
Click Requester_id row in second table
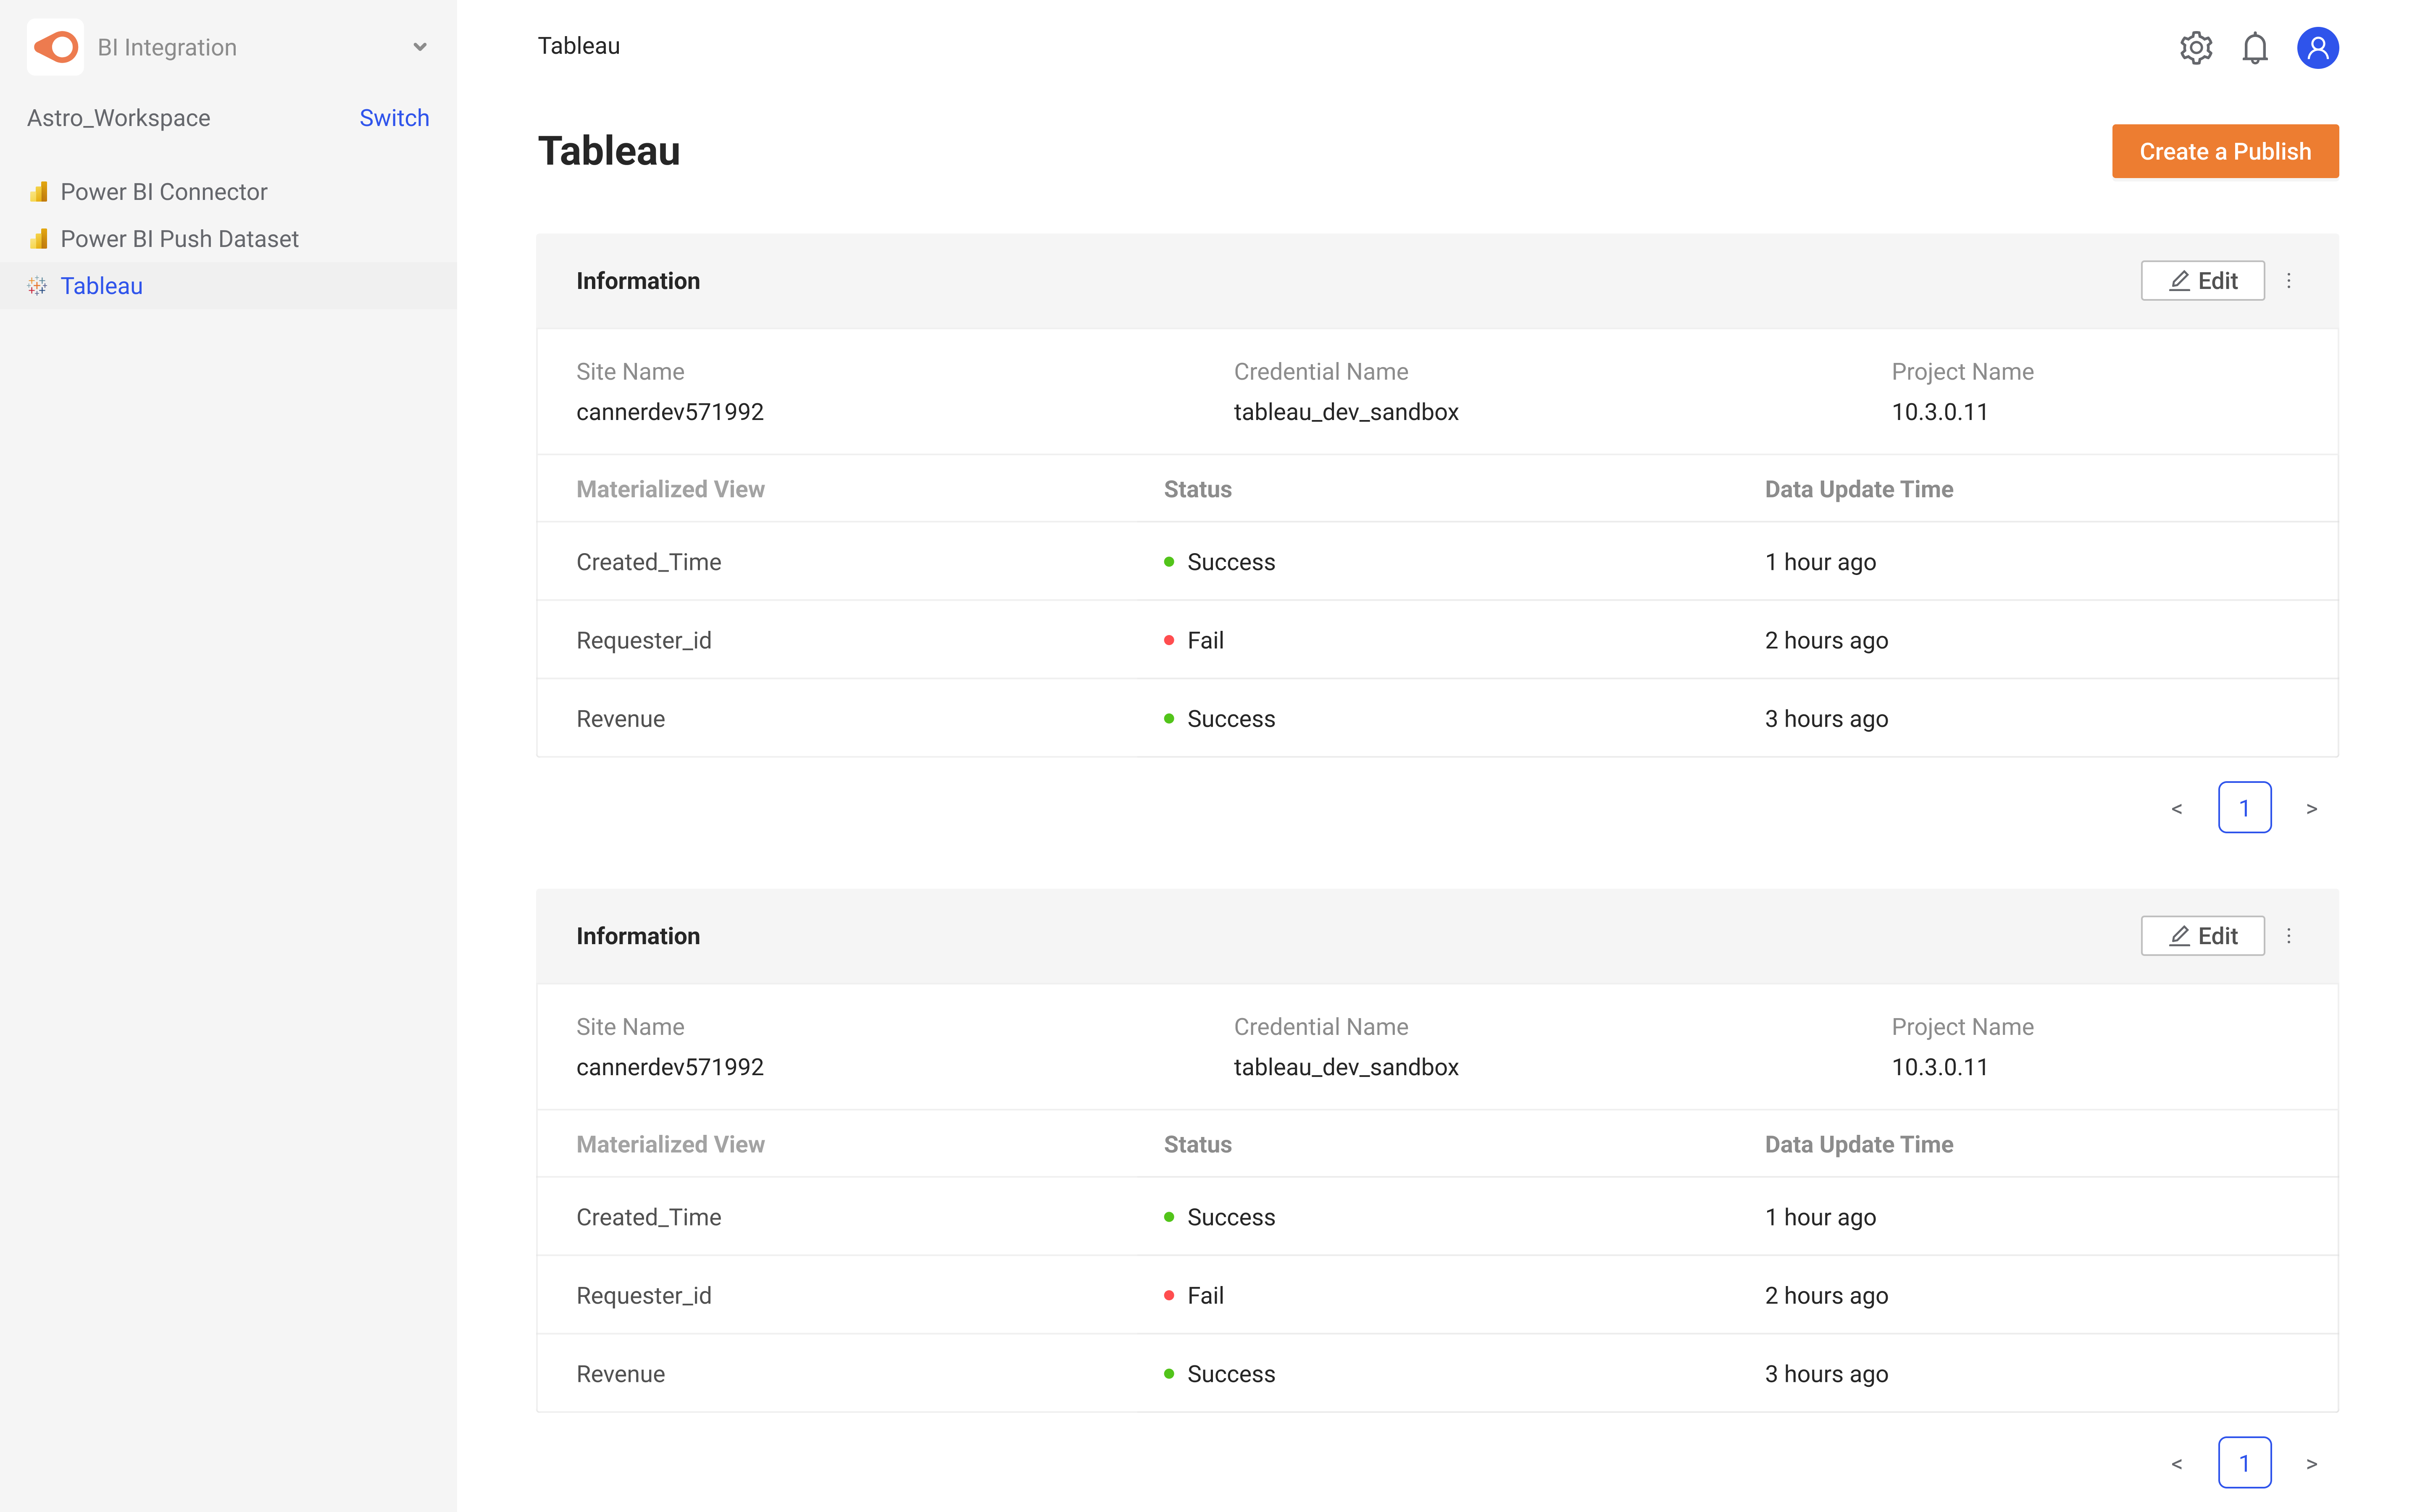pyautogui.click(x=1437, y=1295)
